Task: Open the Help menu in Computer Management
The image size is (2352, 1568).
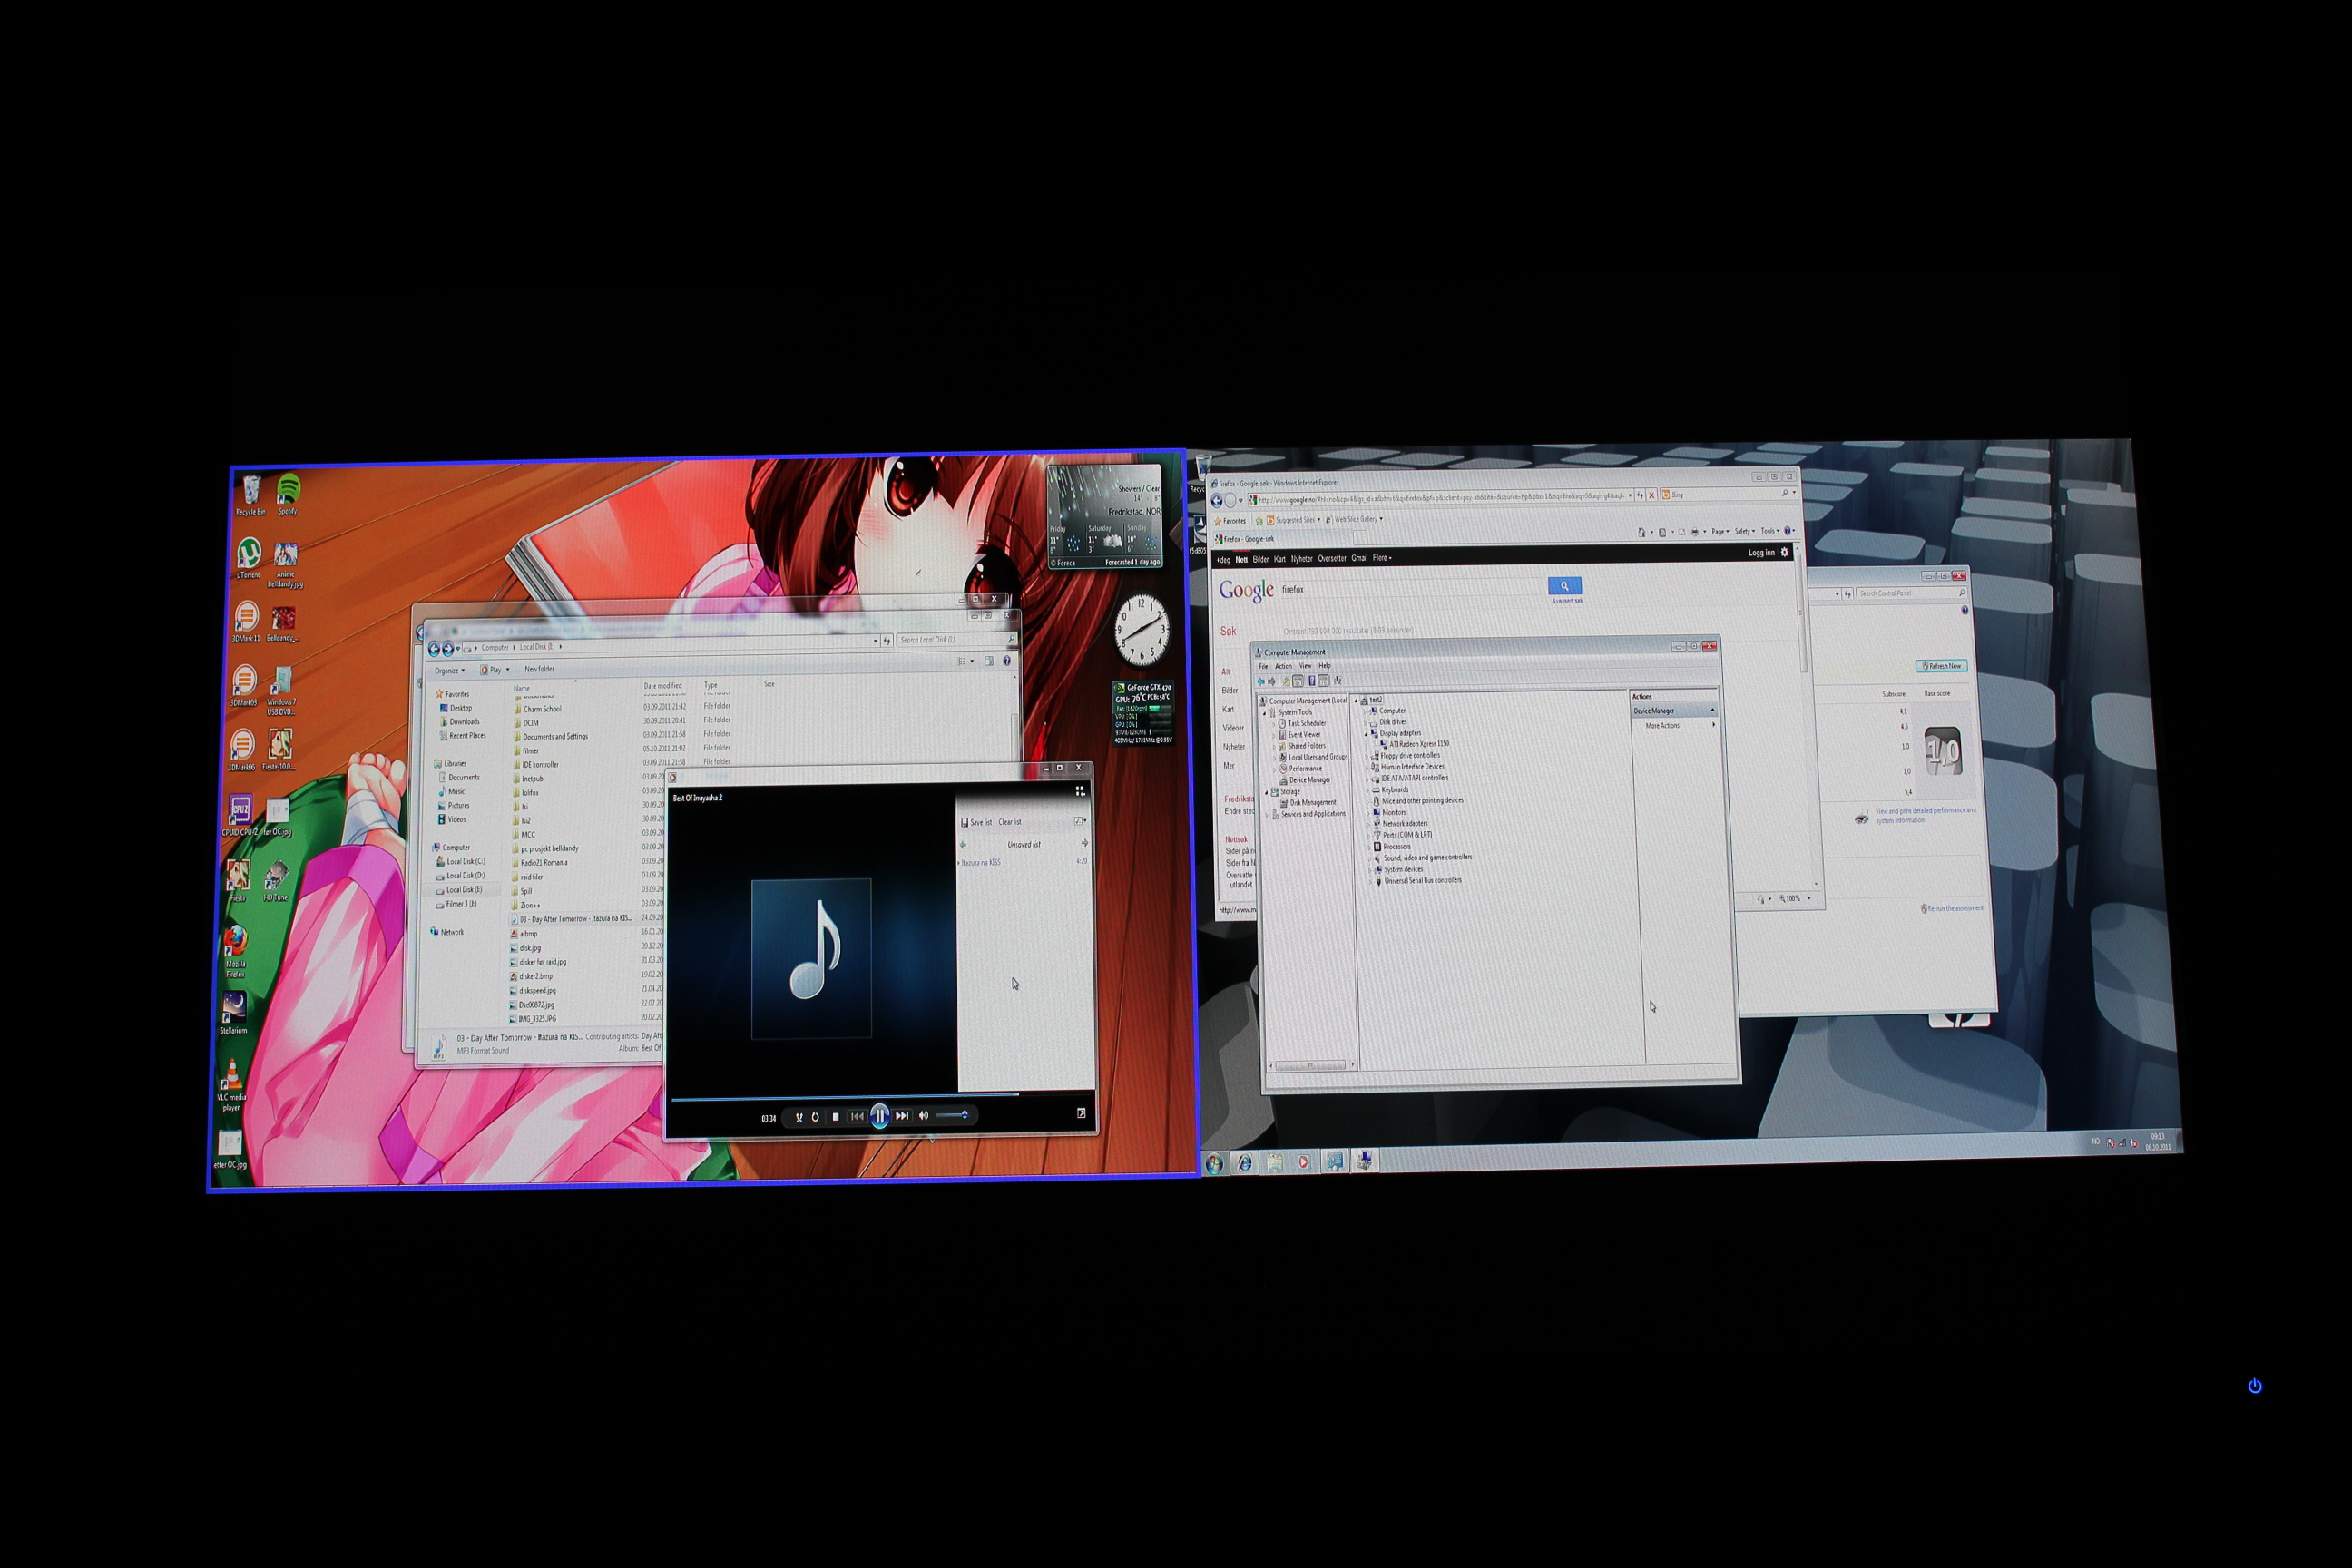Action: coord(1325,666)
